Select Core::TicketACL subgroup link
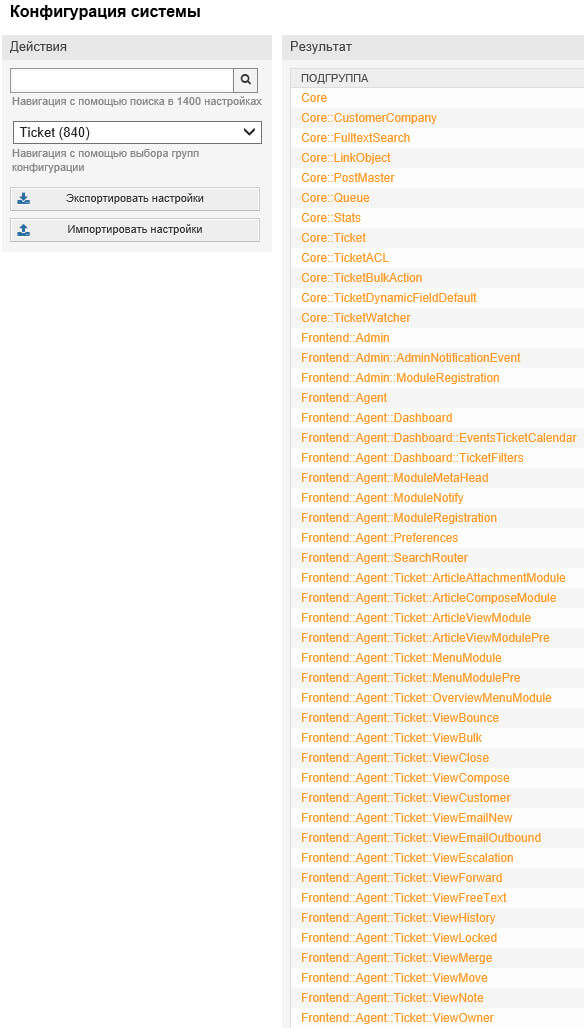Viewport: 584px width, 1028px height. (x=345, y=258)
